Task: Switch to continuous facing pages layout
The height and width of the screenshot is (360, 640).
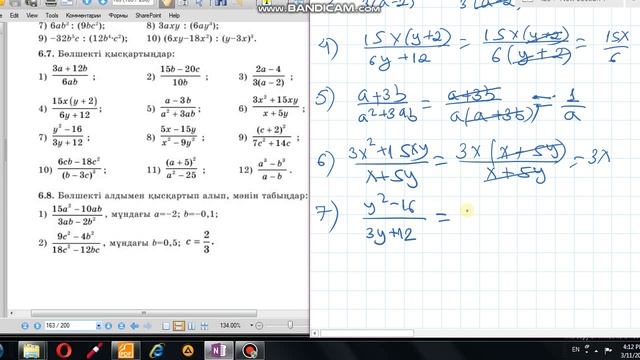Action: [204, 326]
